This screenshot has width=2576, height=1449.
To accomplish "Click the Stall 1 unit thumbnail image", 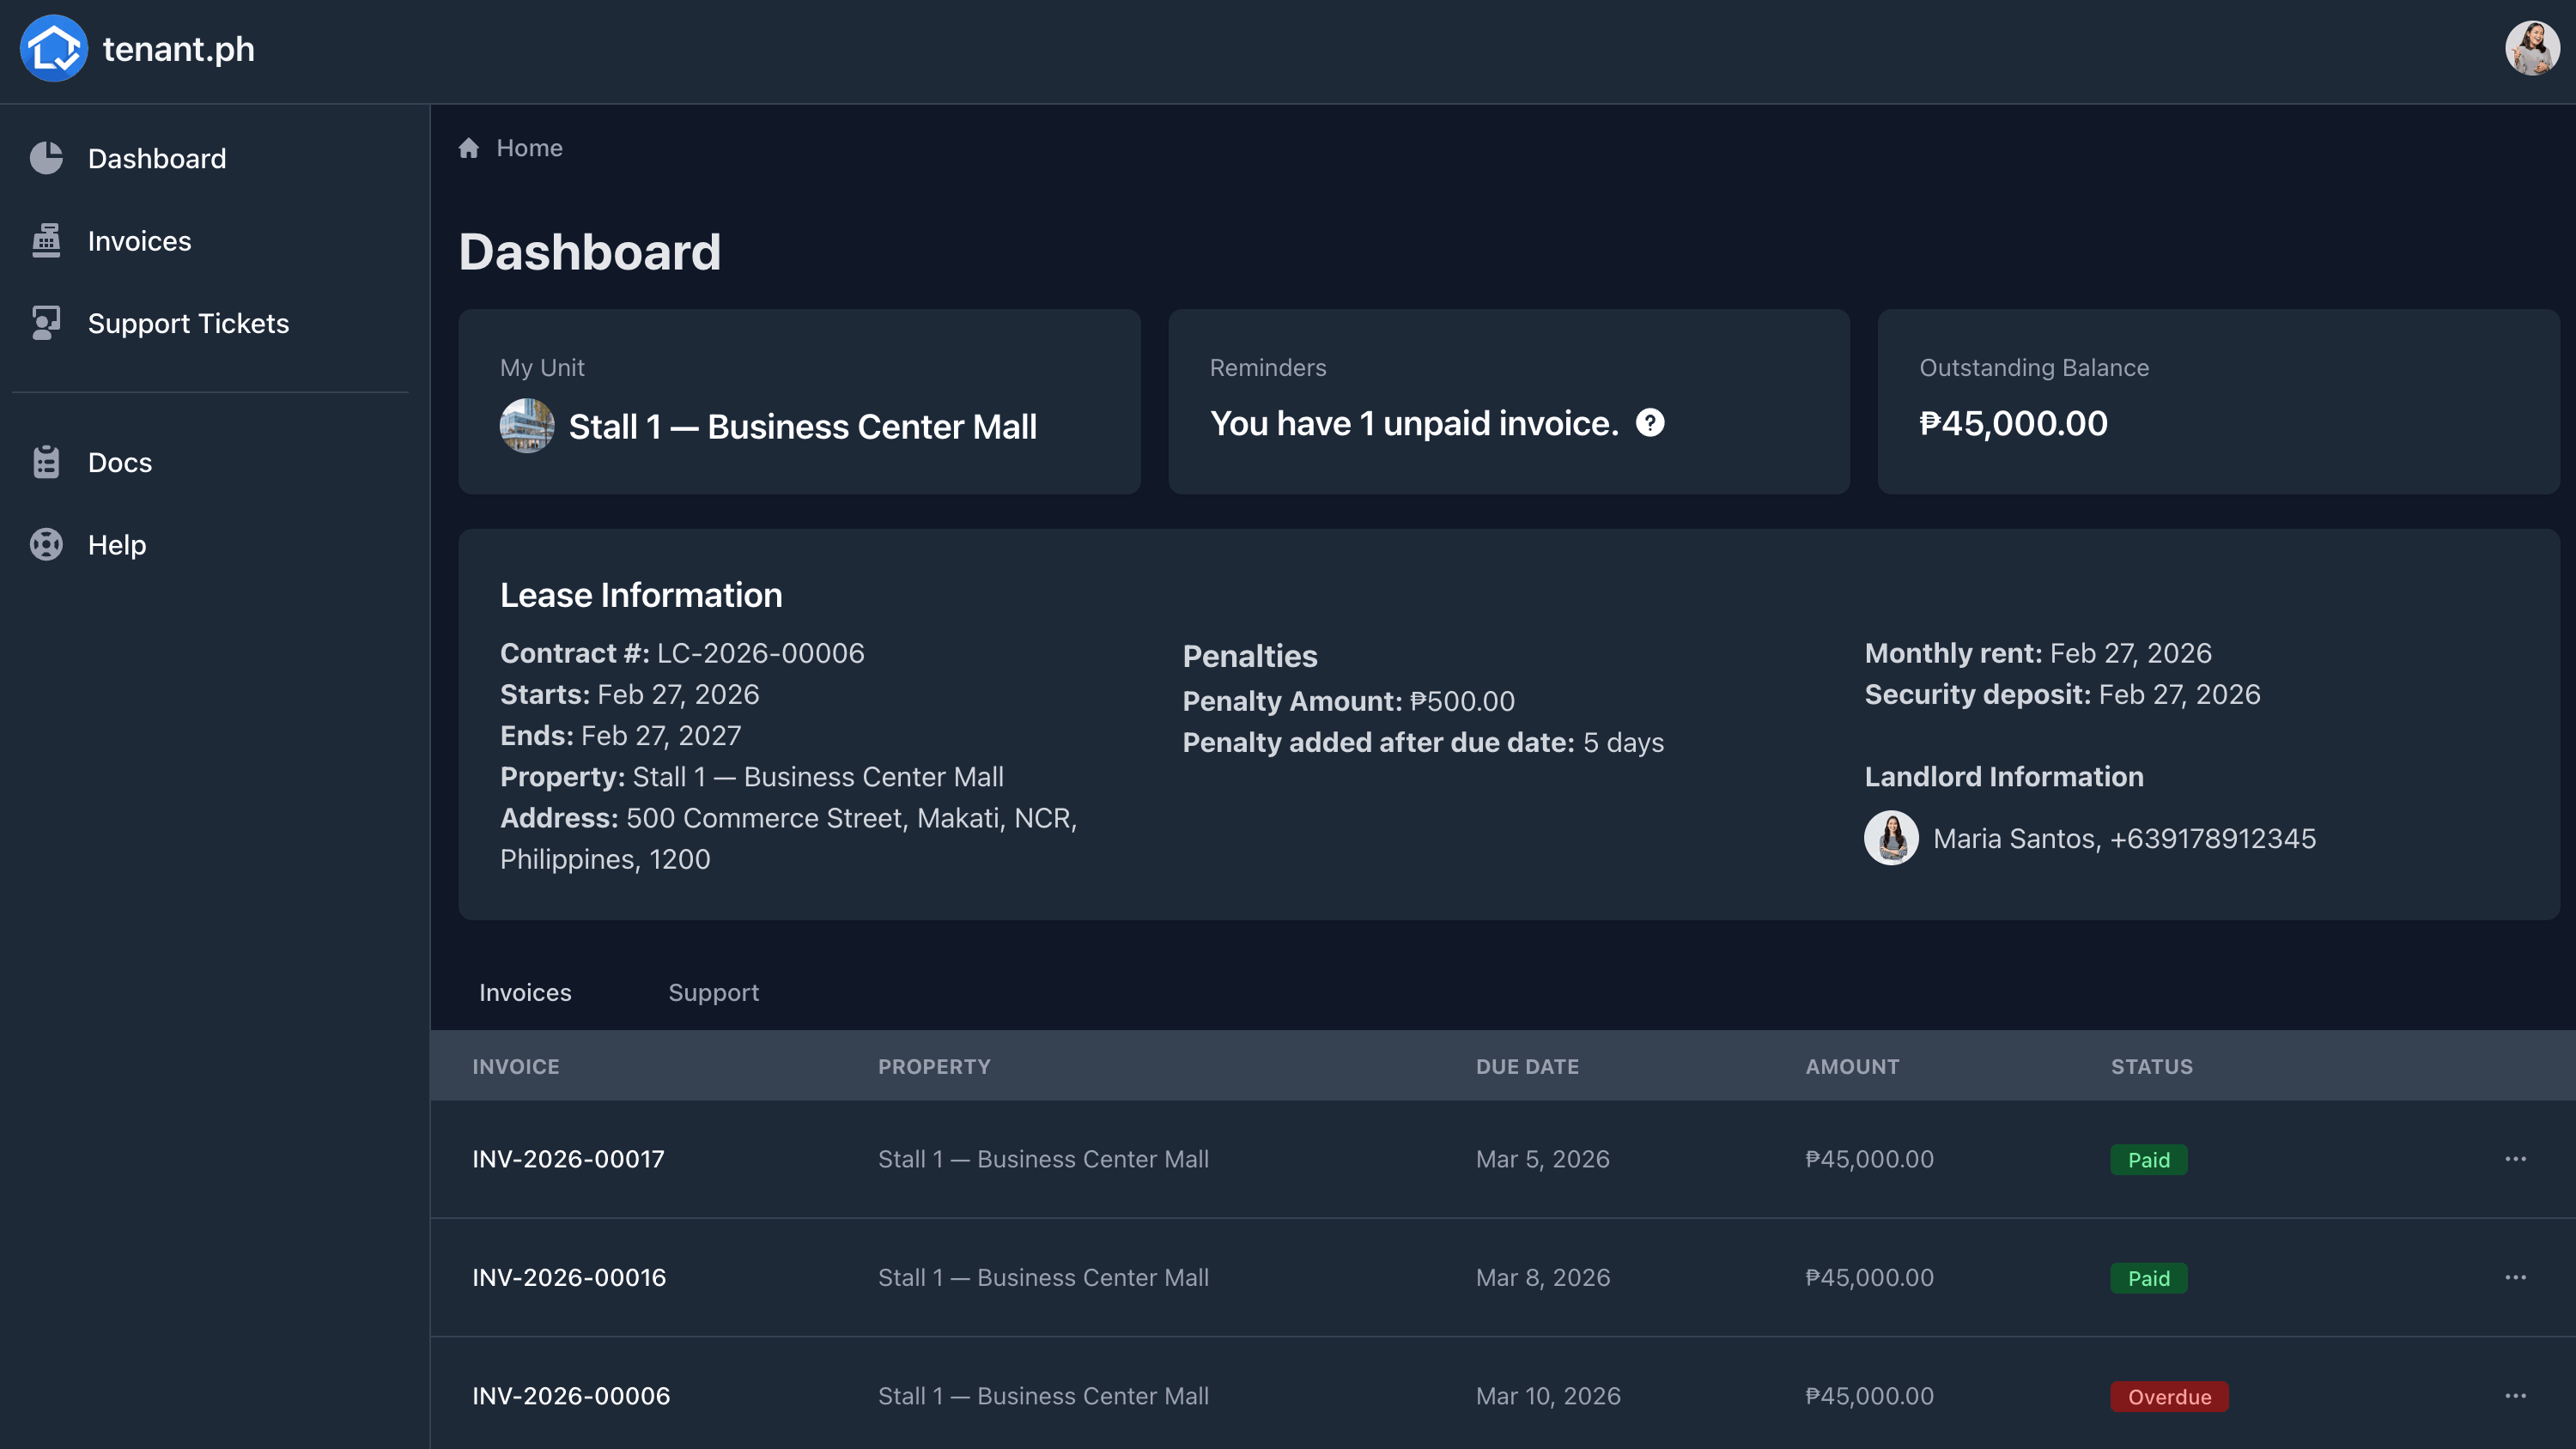I will tap(527, 426).
